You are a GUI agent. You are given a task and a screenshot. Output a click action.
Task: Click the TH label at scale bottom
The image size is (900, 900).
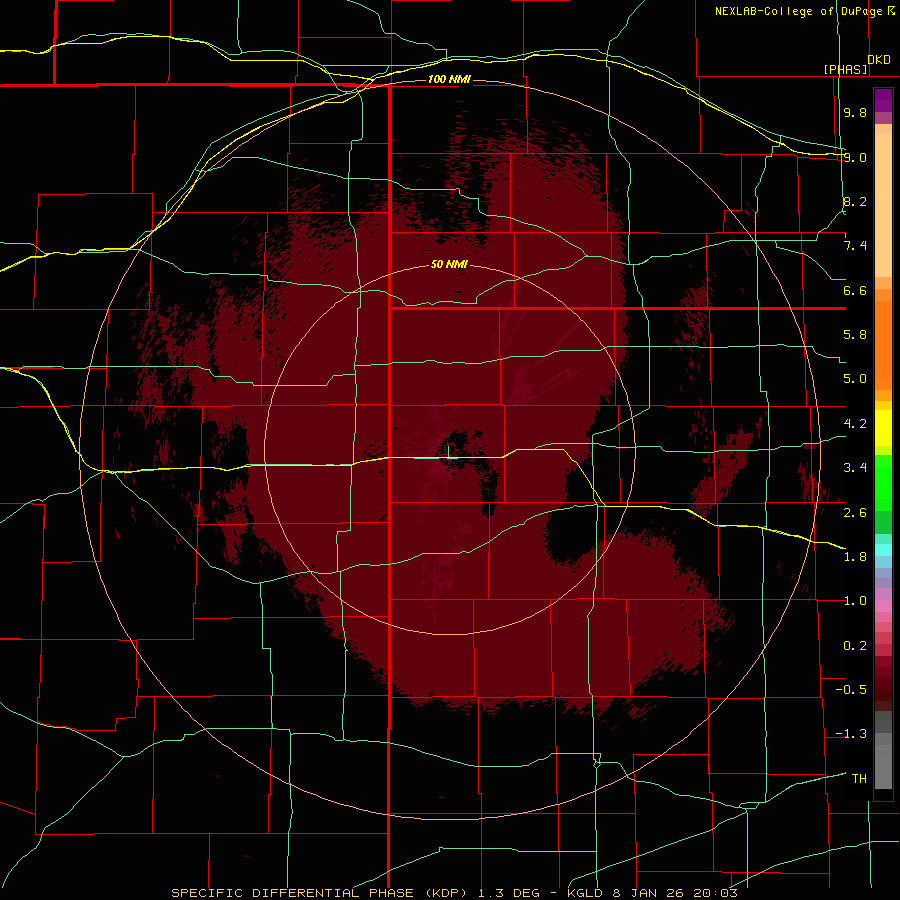pyautogui.click(x=859, y=779)
